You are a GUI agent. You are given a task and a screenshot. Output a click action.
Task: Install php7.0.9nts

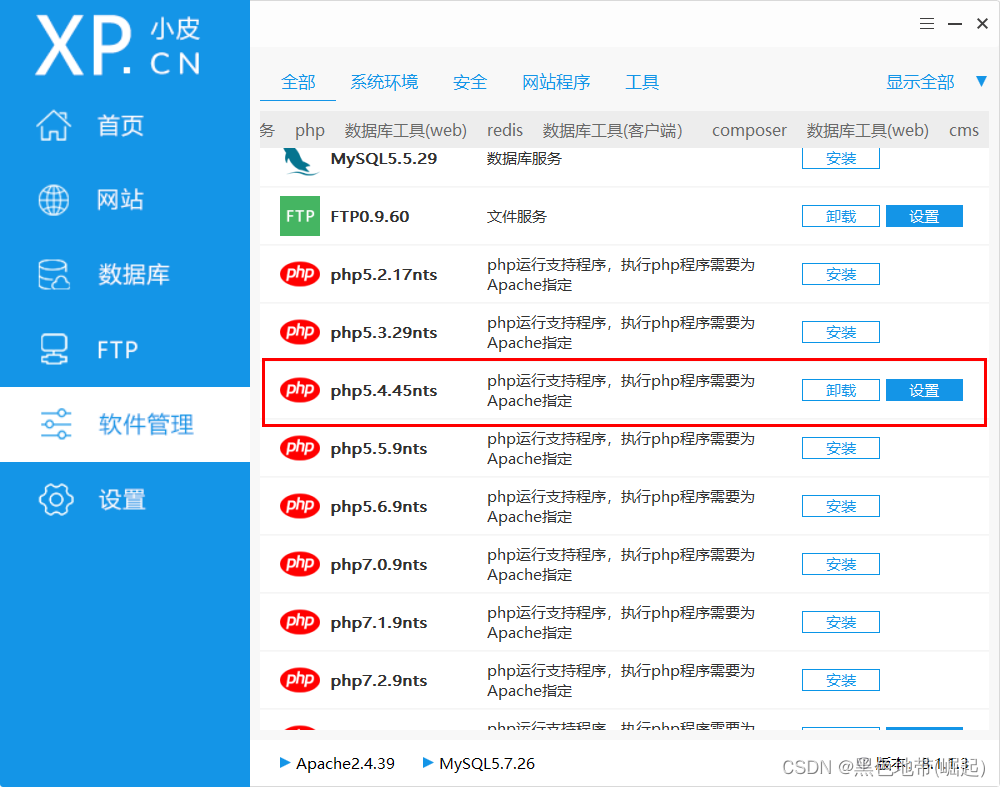tap(841, 564)
